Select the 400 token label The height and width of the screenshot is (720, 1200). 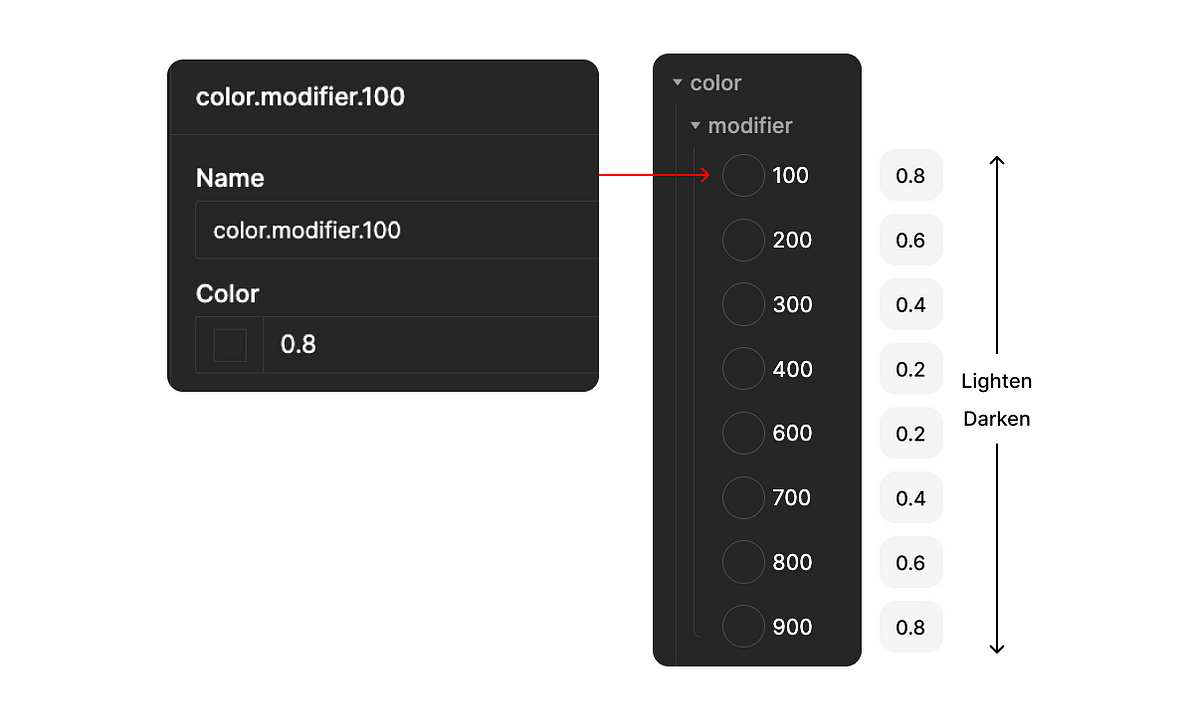pos(792,369)
